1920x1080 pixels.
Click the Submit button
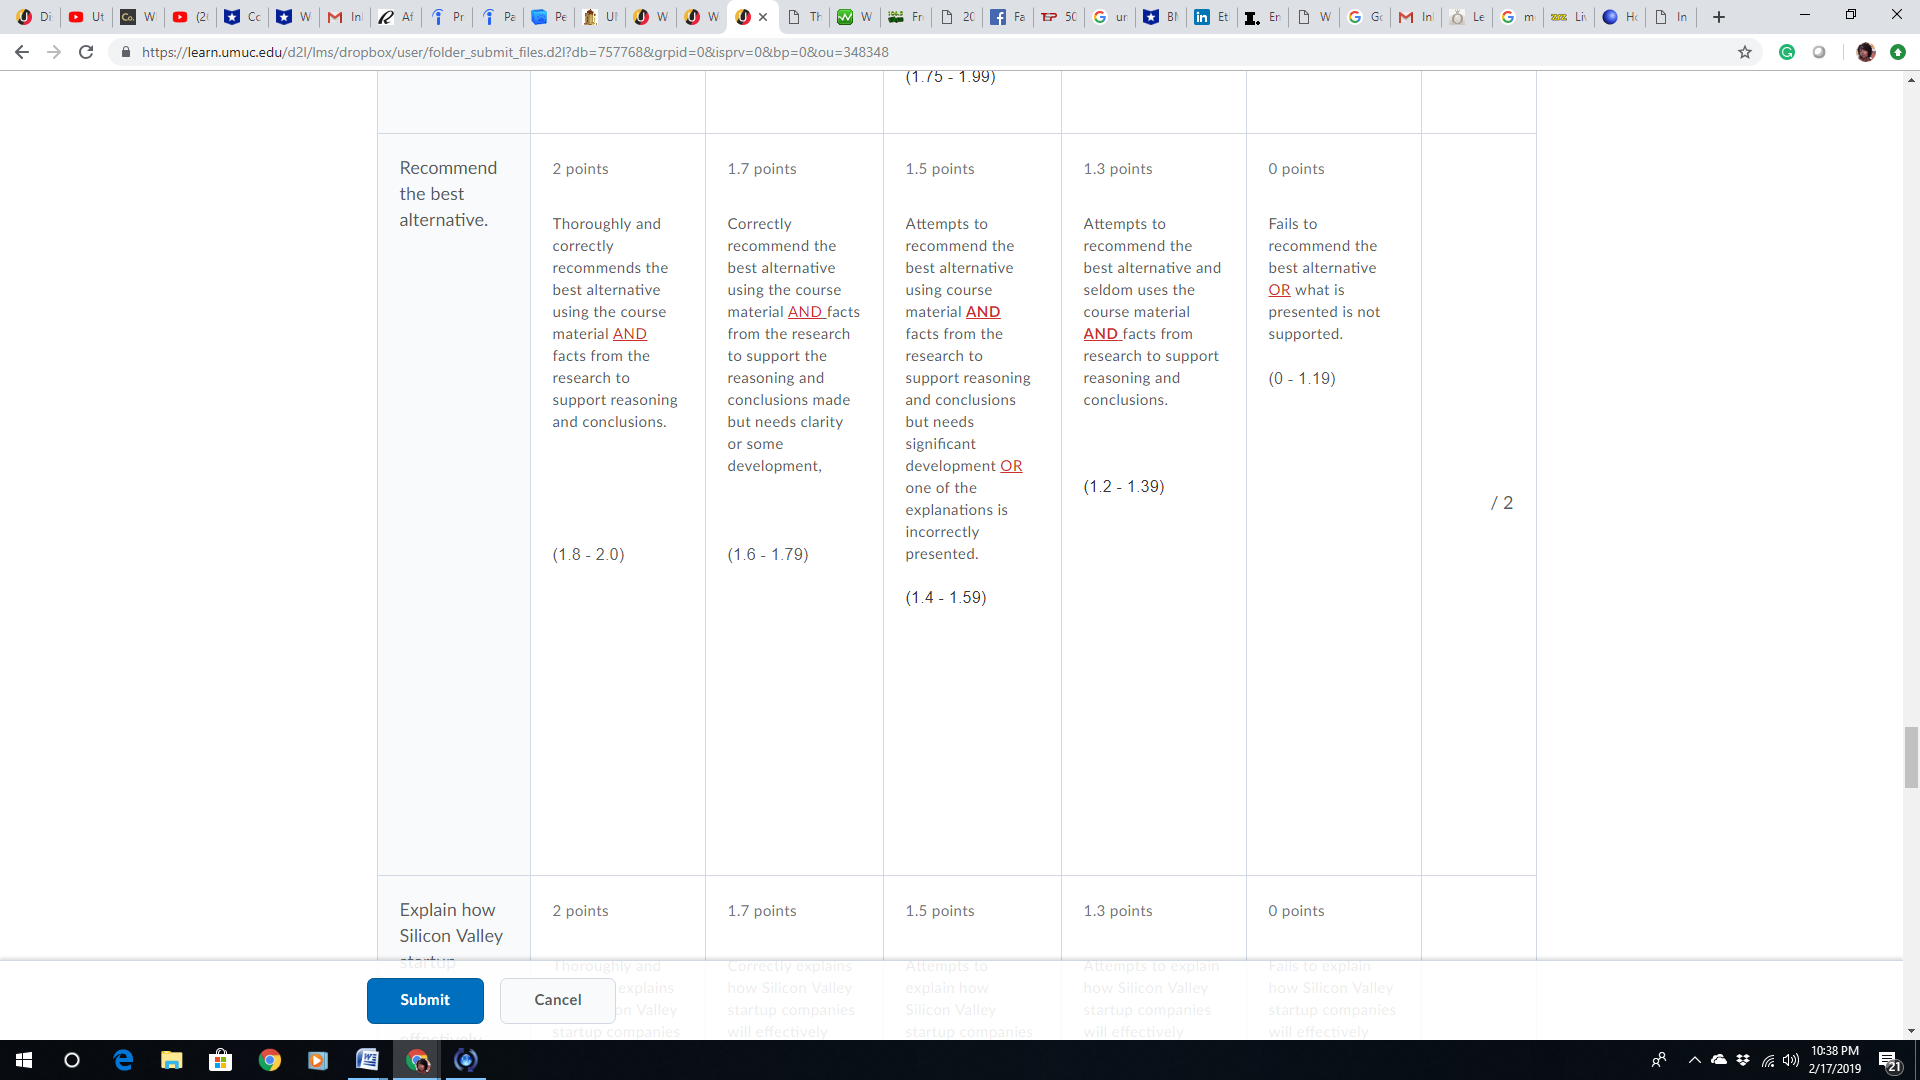425,1000
